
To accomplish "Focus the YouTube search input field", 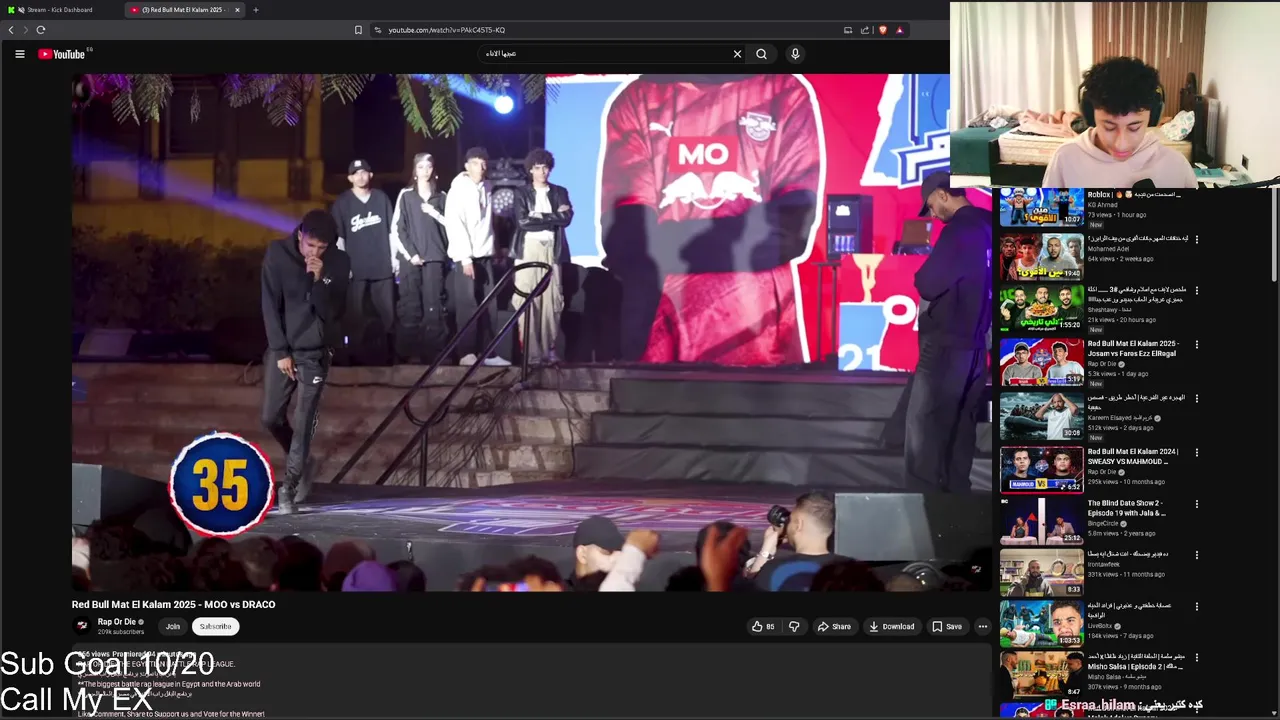I will click(x=610, y=54).
